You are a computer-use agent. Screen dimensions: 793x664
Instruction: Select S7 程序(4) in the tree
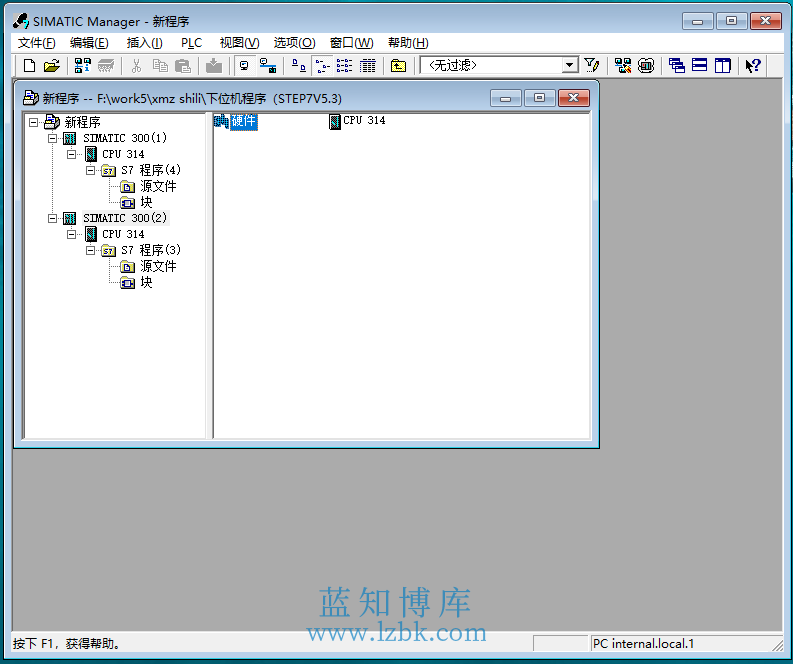coord(151,170)
